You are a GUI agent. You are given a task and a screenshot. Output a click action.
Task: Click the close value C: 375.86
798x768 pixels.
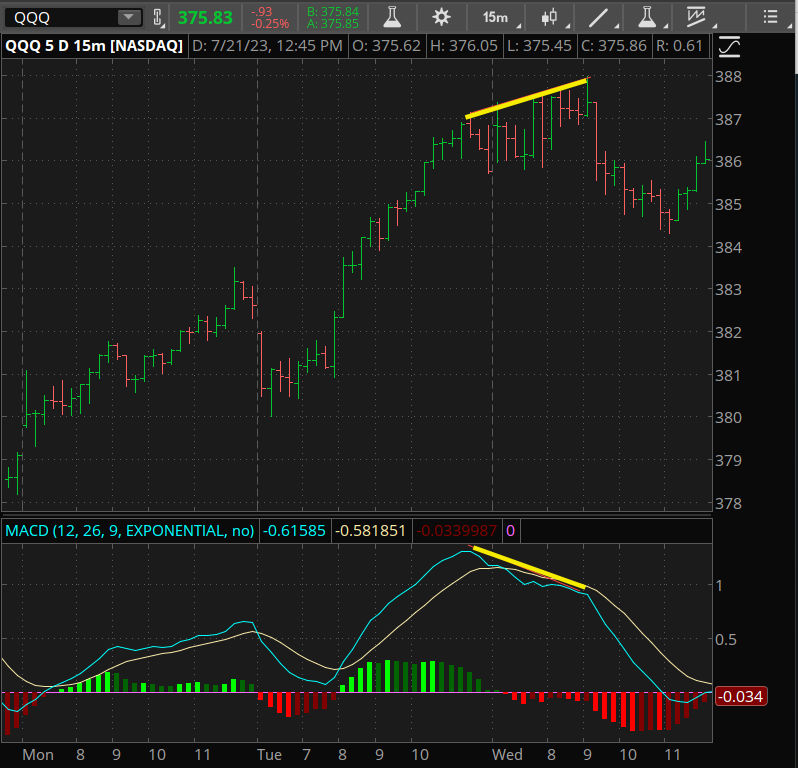pyautogui.click(x=614, y=46)
